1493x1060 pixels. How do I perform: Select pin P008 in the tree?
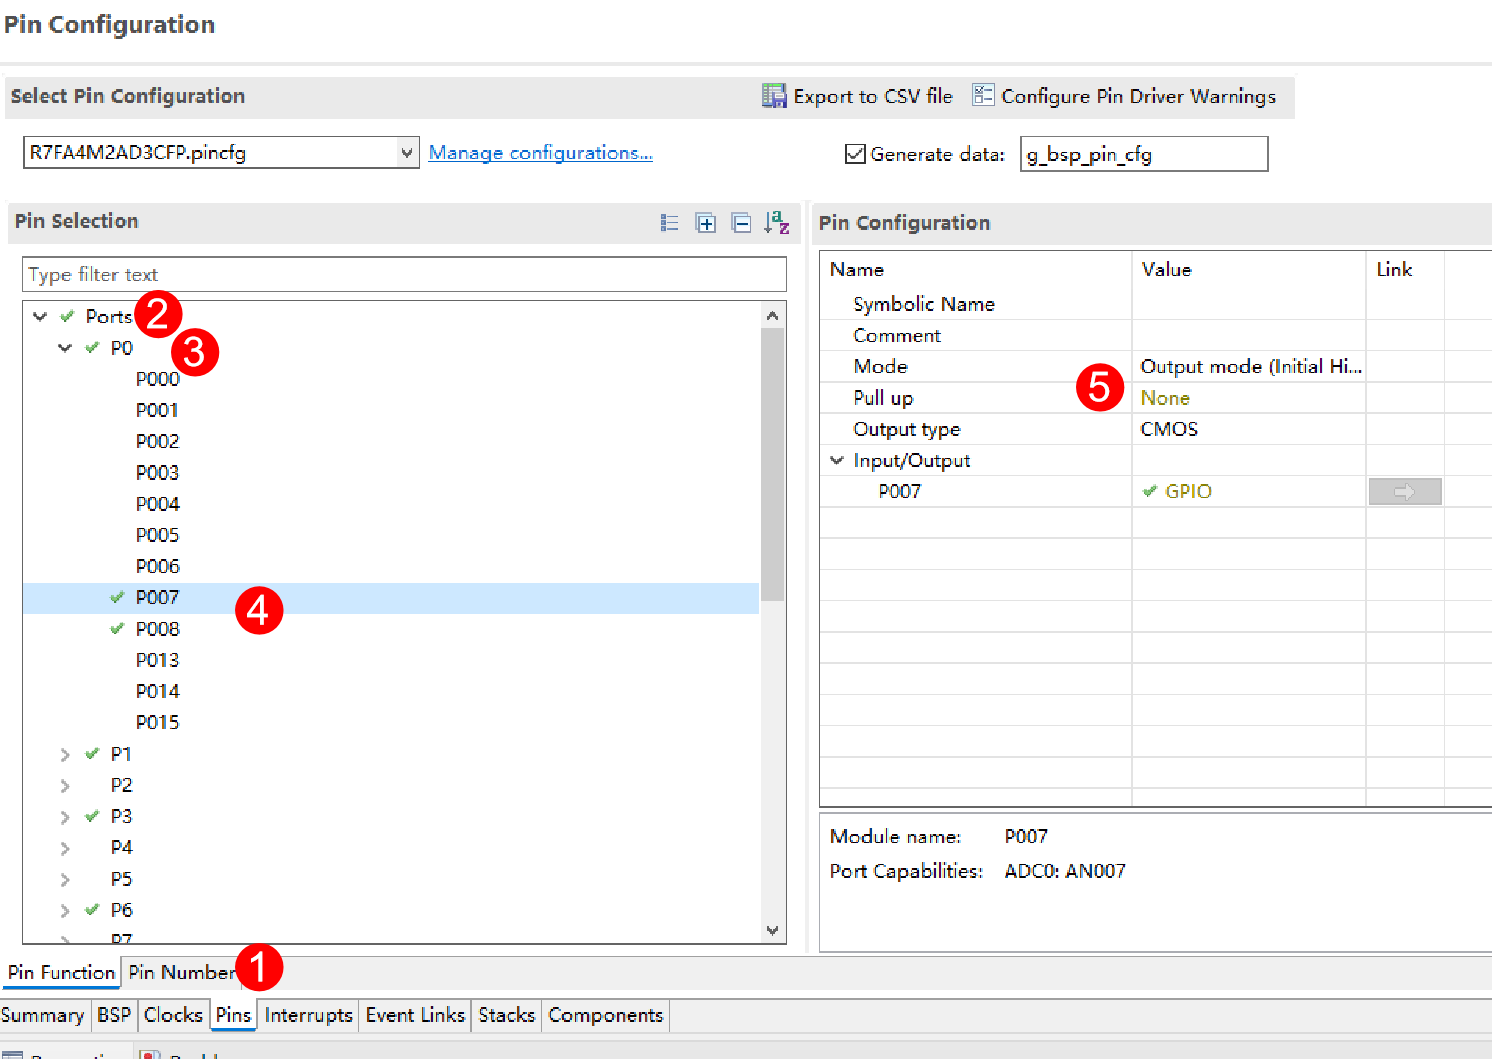tap(158, 629)
